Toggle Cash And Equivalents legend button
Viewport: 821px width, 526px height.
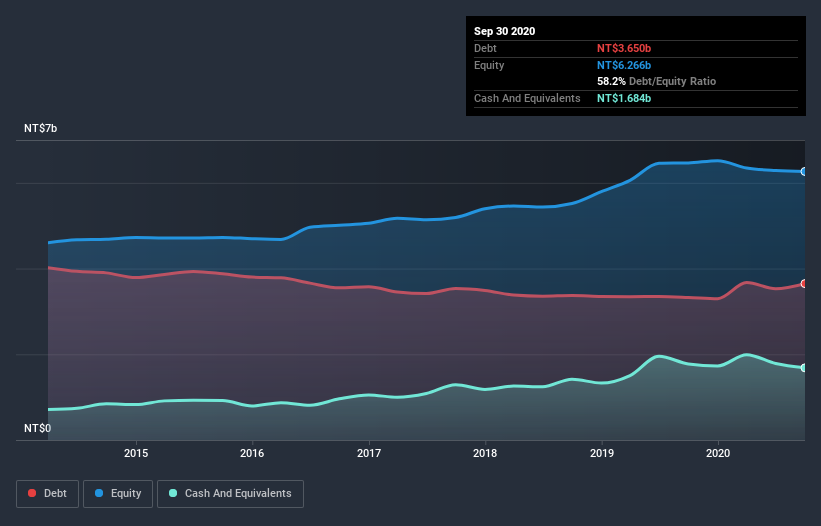click(230, 494)
